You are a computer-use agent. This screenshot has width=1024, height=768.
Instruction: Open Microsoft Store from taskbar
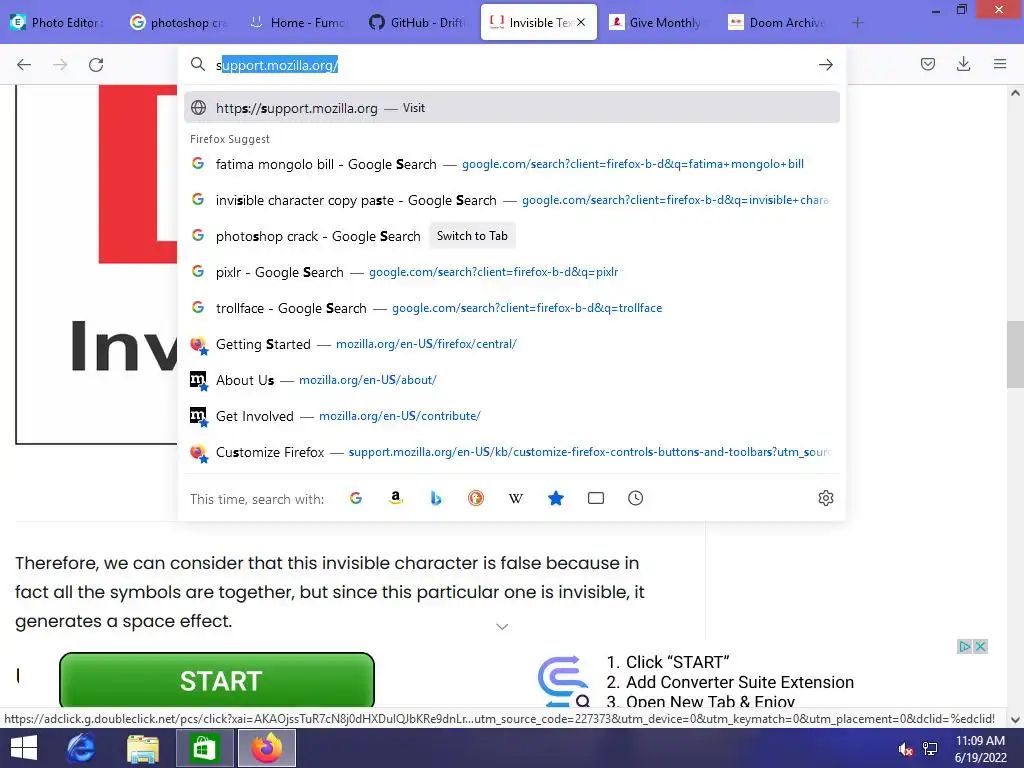204,748
